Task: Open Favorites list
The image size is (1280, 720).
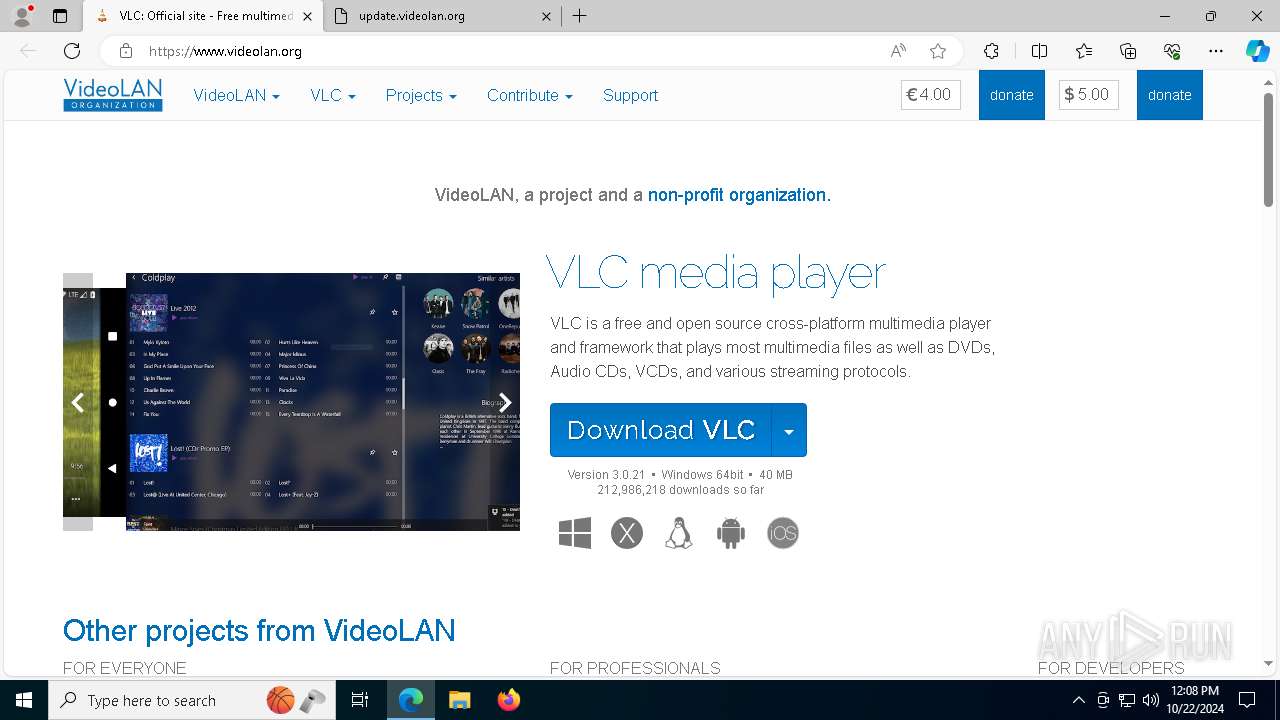Action: click(x=1084, y=51)
